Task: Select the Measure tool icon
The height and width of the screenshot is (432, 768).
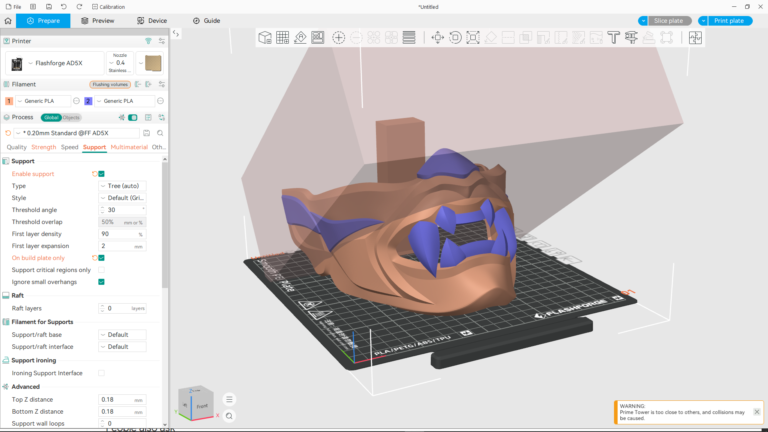Action: 631,38
